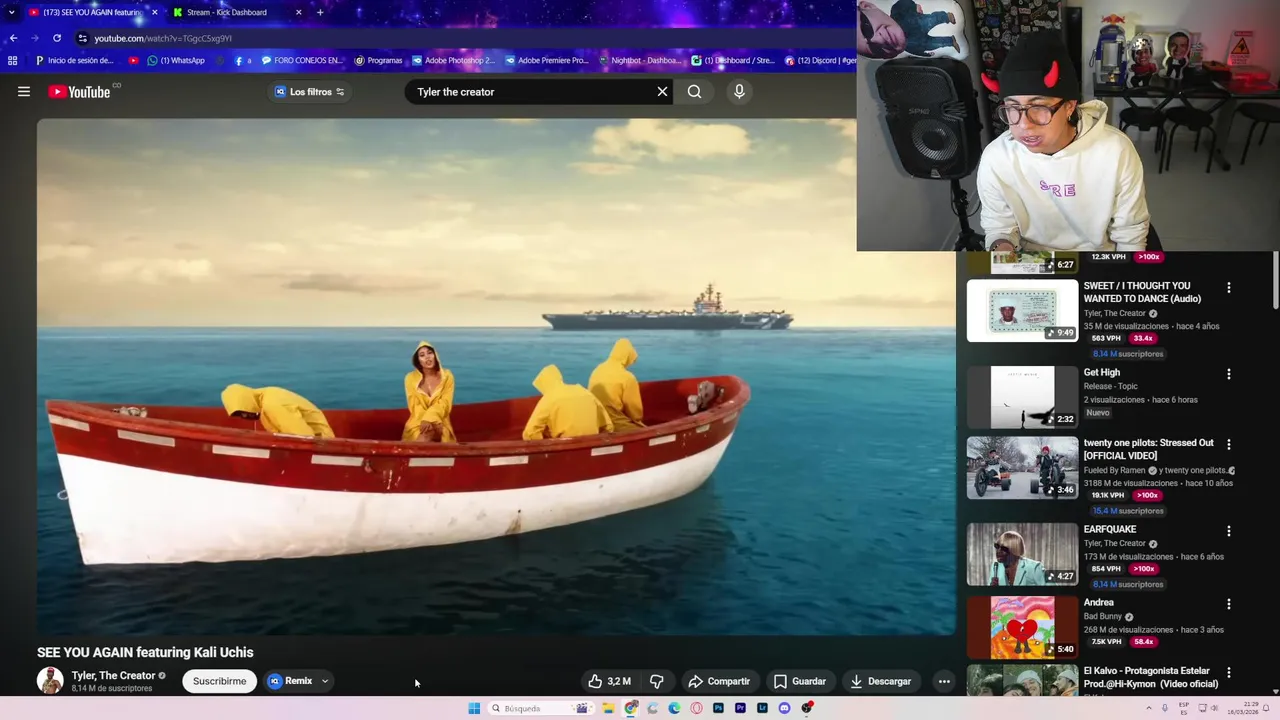Image resolution: width=1280 pixels, height=720 pixels.
Task: Open Tyler, The Creator channel name link
Action: tap(113, 676)
